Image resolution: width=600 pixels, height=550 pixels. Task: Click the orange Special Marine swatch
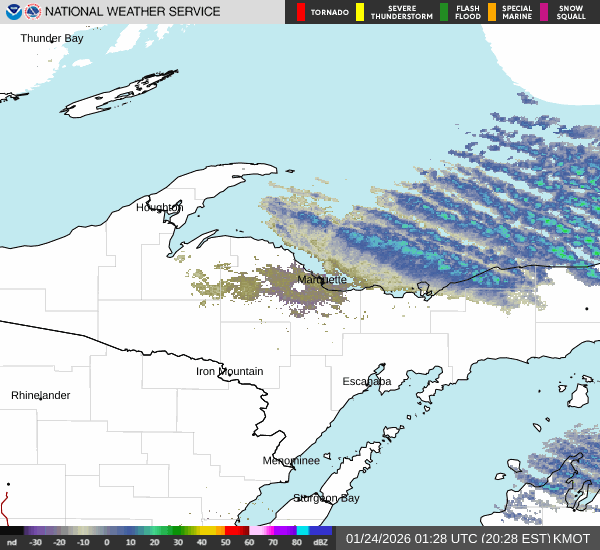pyautogui.click(x=492, y=12)
